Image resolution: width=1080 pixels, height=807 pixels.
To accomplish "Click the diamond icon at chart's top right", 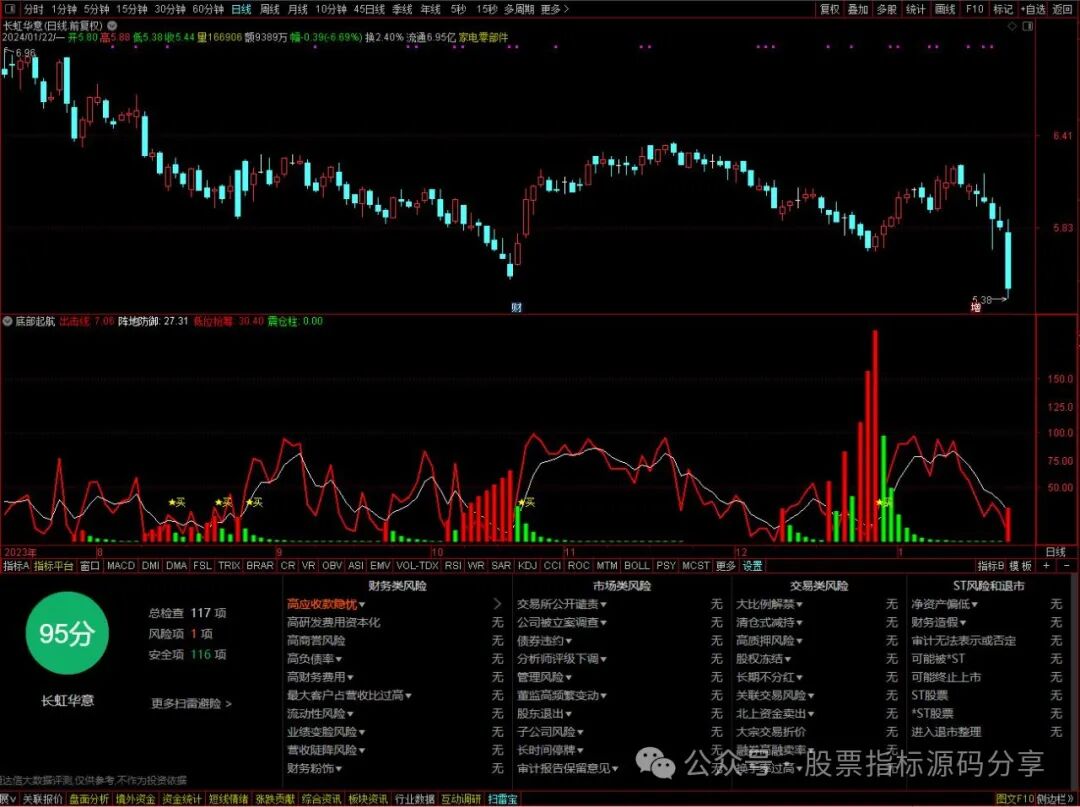I will click(x=1012, y=26).
